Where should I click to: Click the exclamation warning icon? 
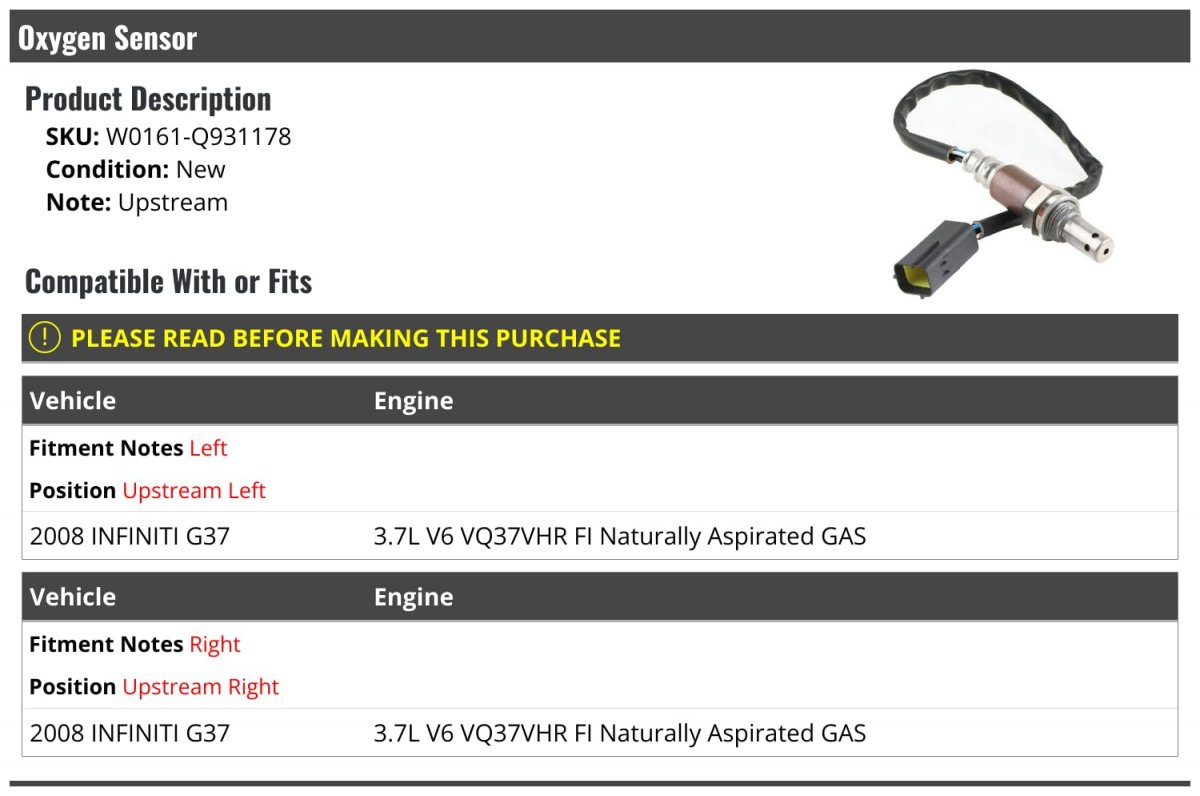tap(45, 338)
